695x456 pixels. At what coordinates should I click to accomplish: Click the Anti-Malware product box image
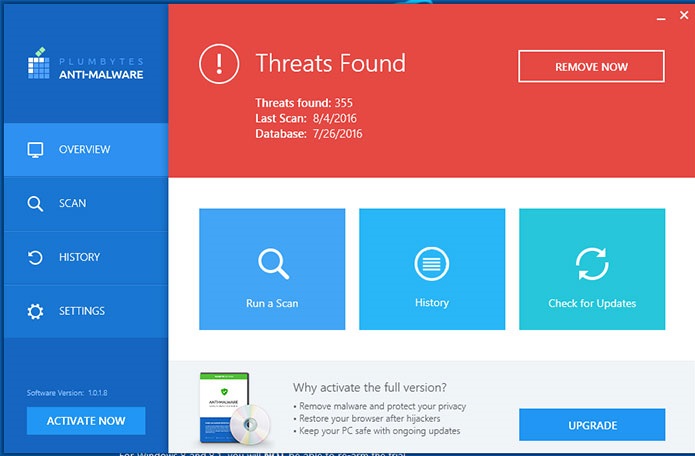coord(234,409)
